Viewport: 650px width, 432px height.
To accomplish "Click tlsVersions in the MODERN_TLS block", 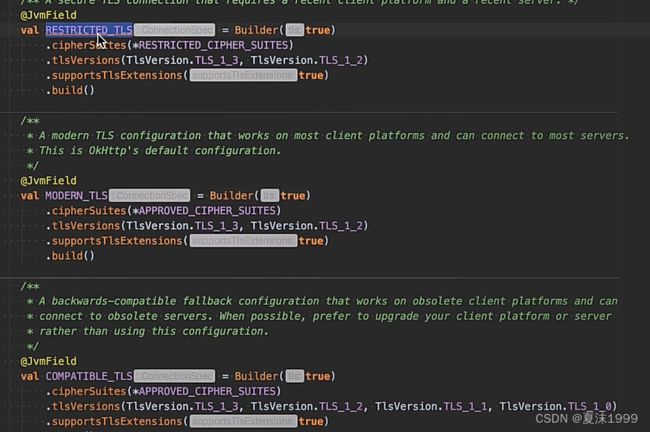I will coord(86,226).
